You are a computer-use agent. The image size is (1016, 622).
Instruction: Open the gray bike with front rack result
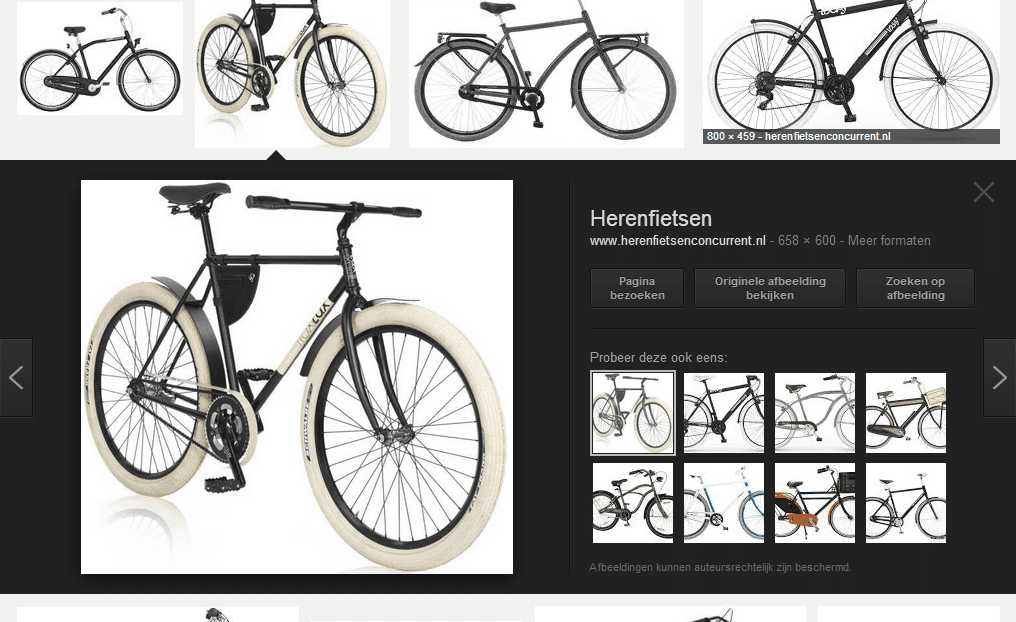tap(546, 74)
